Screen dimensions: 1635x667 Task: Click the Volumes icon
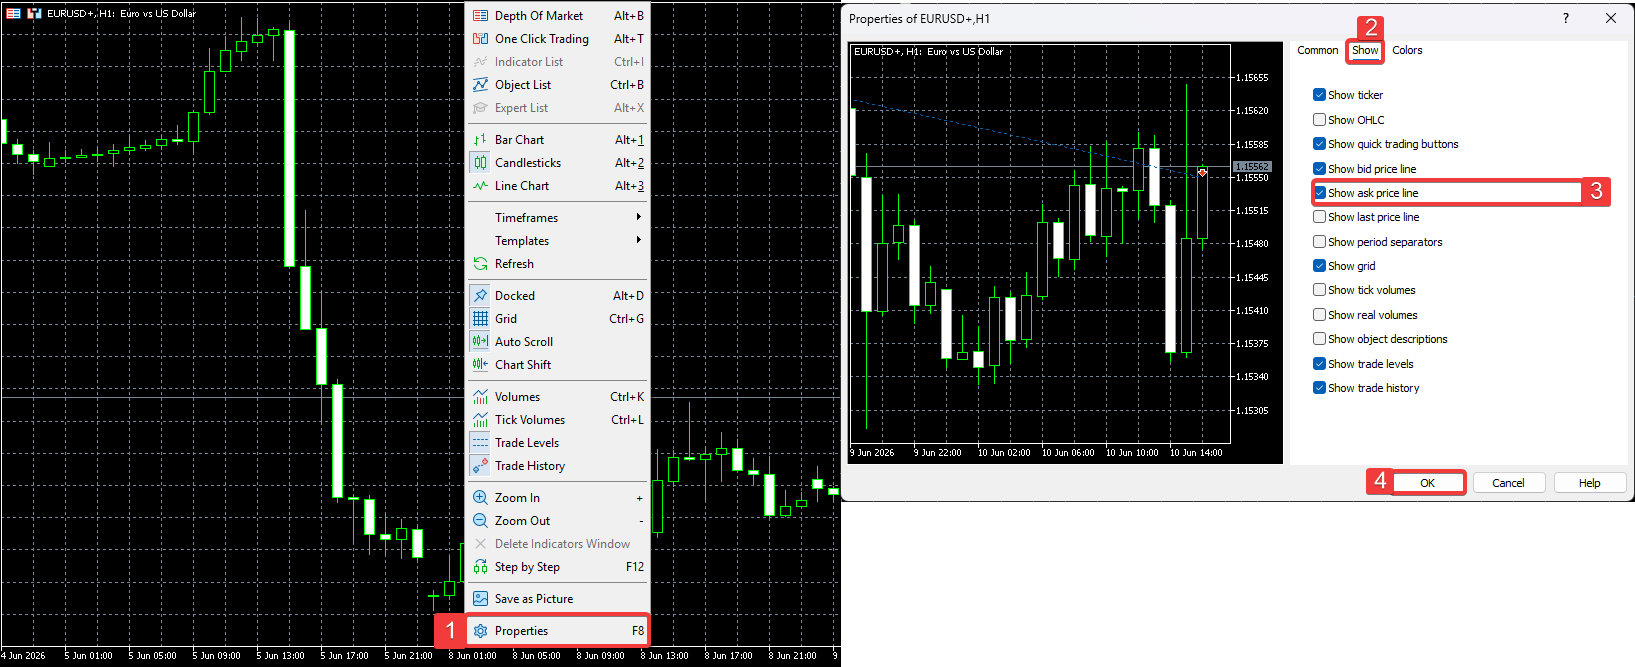(x=480, y=397)
